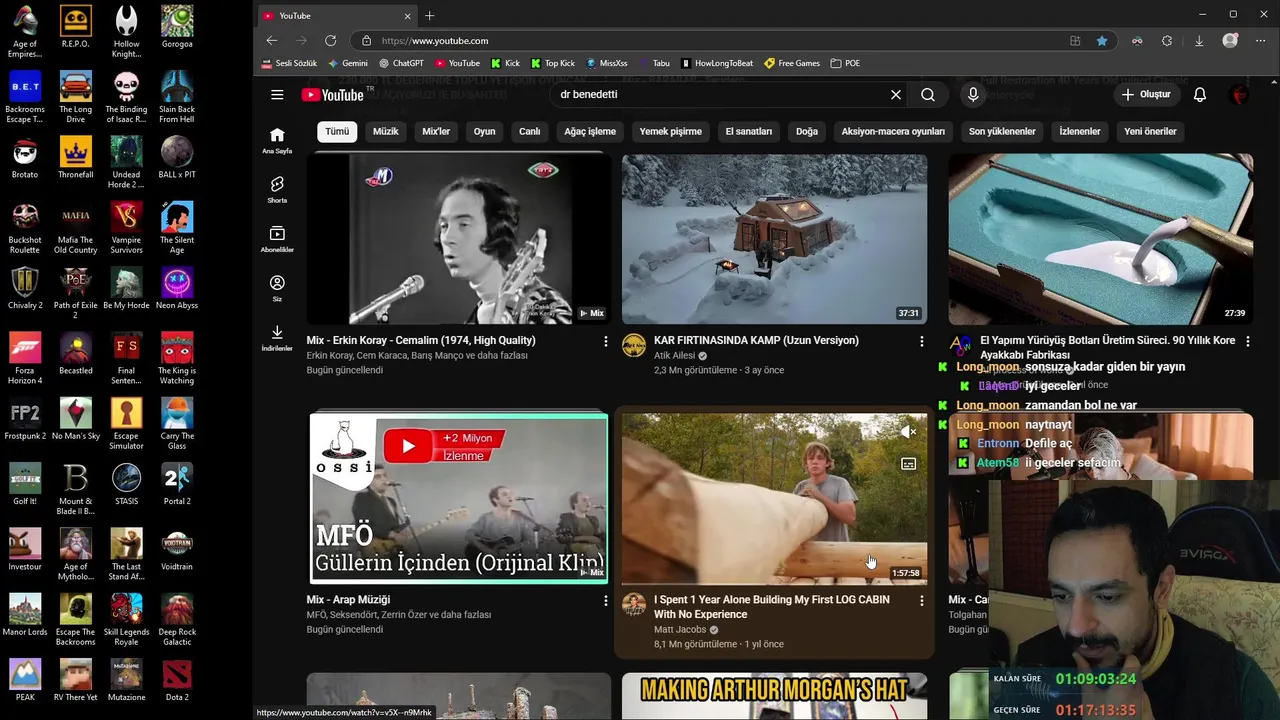Screen dimensions: 1280x720
Task: Unmute the log cabin video preview
Action: [908, 432]
